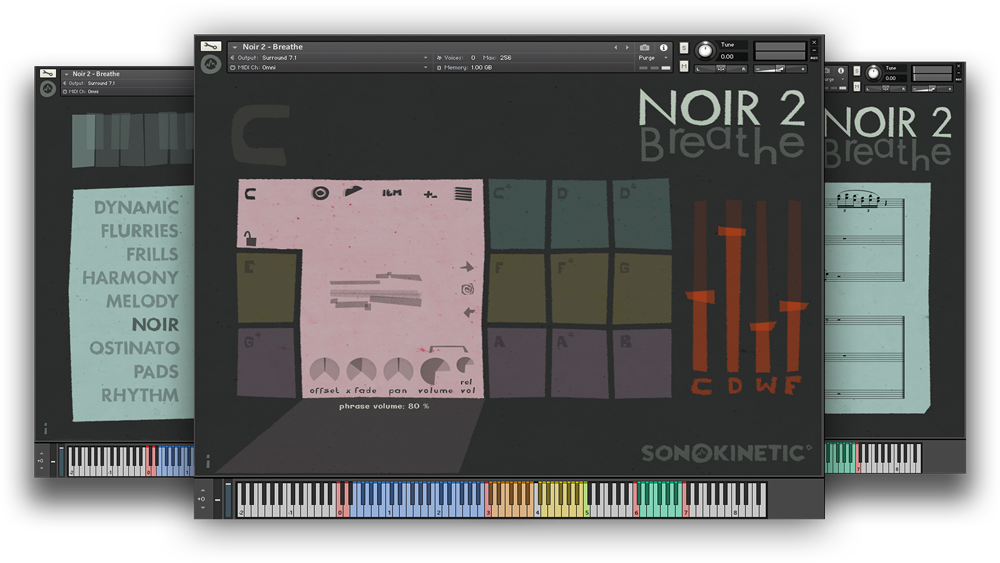Select the D# phrase pad
1000x563 pixels.
[642, 214]
